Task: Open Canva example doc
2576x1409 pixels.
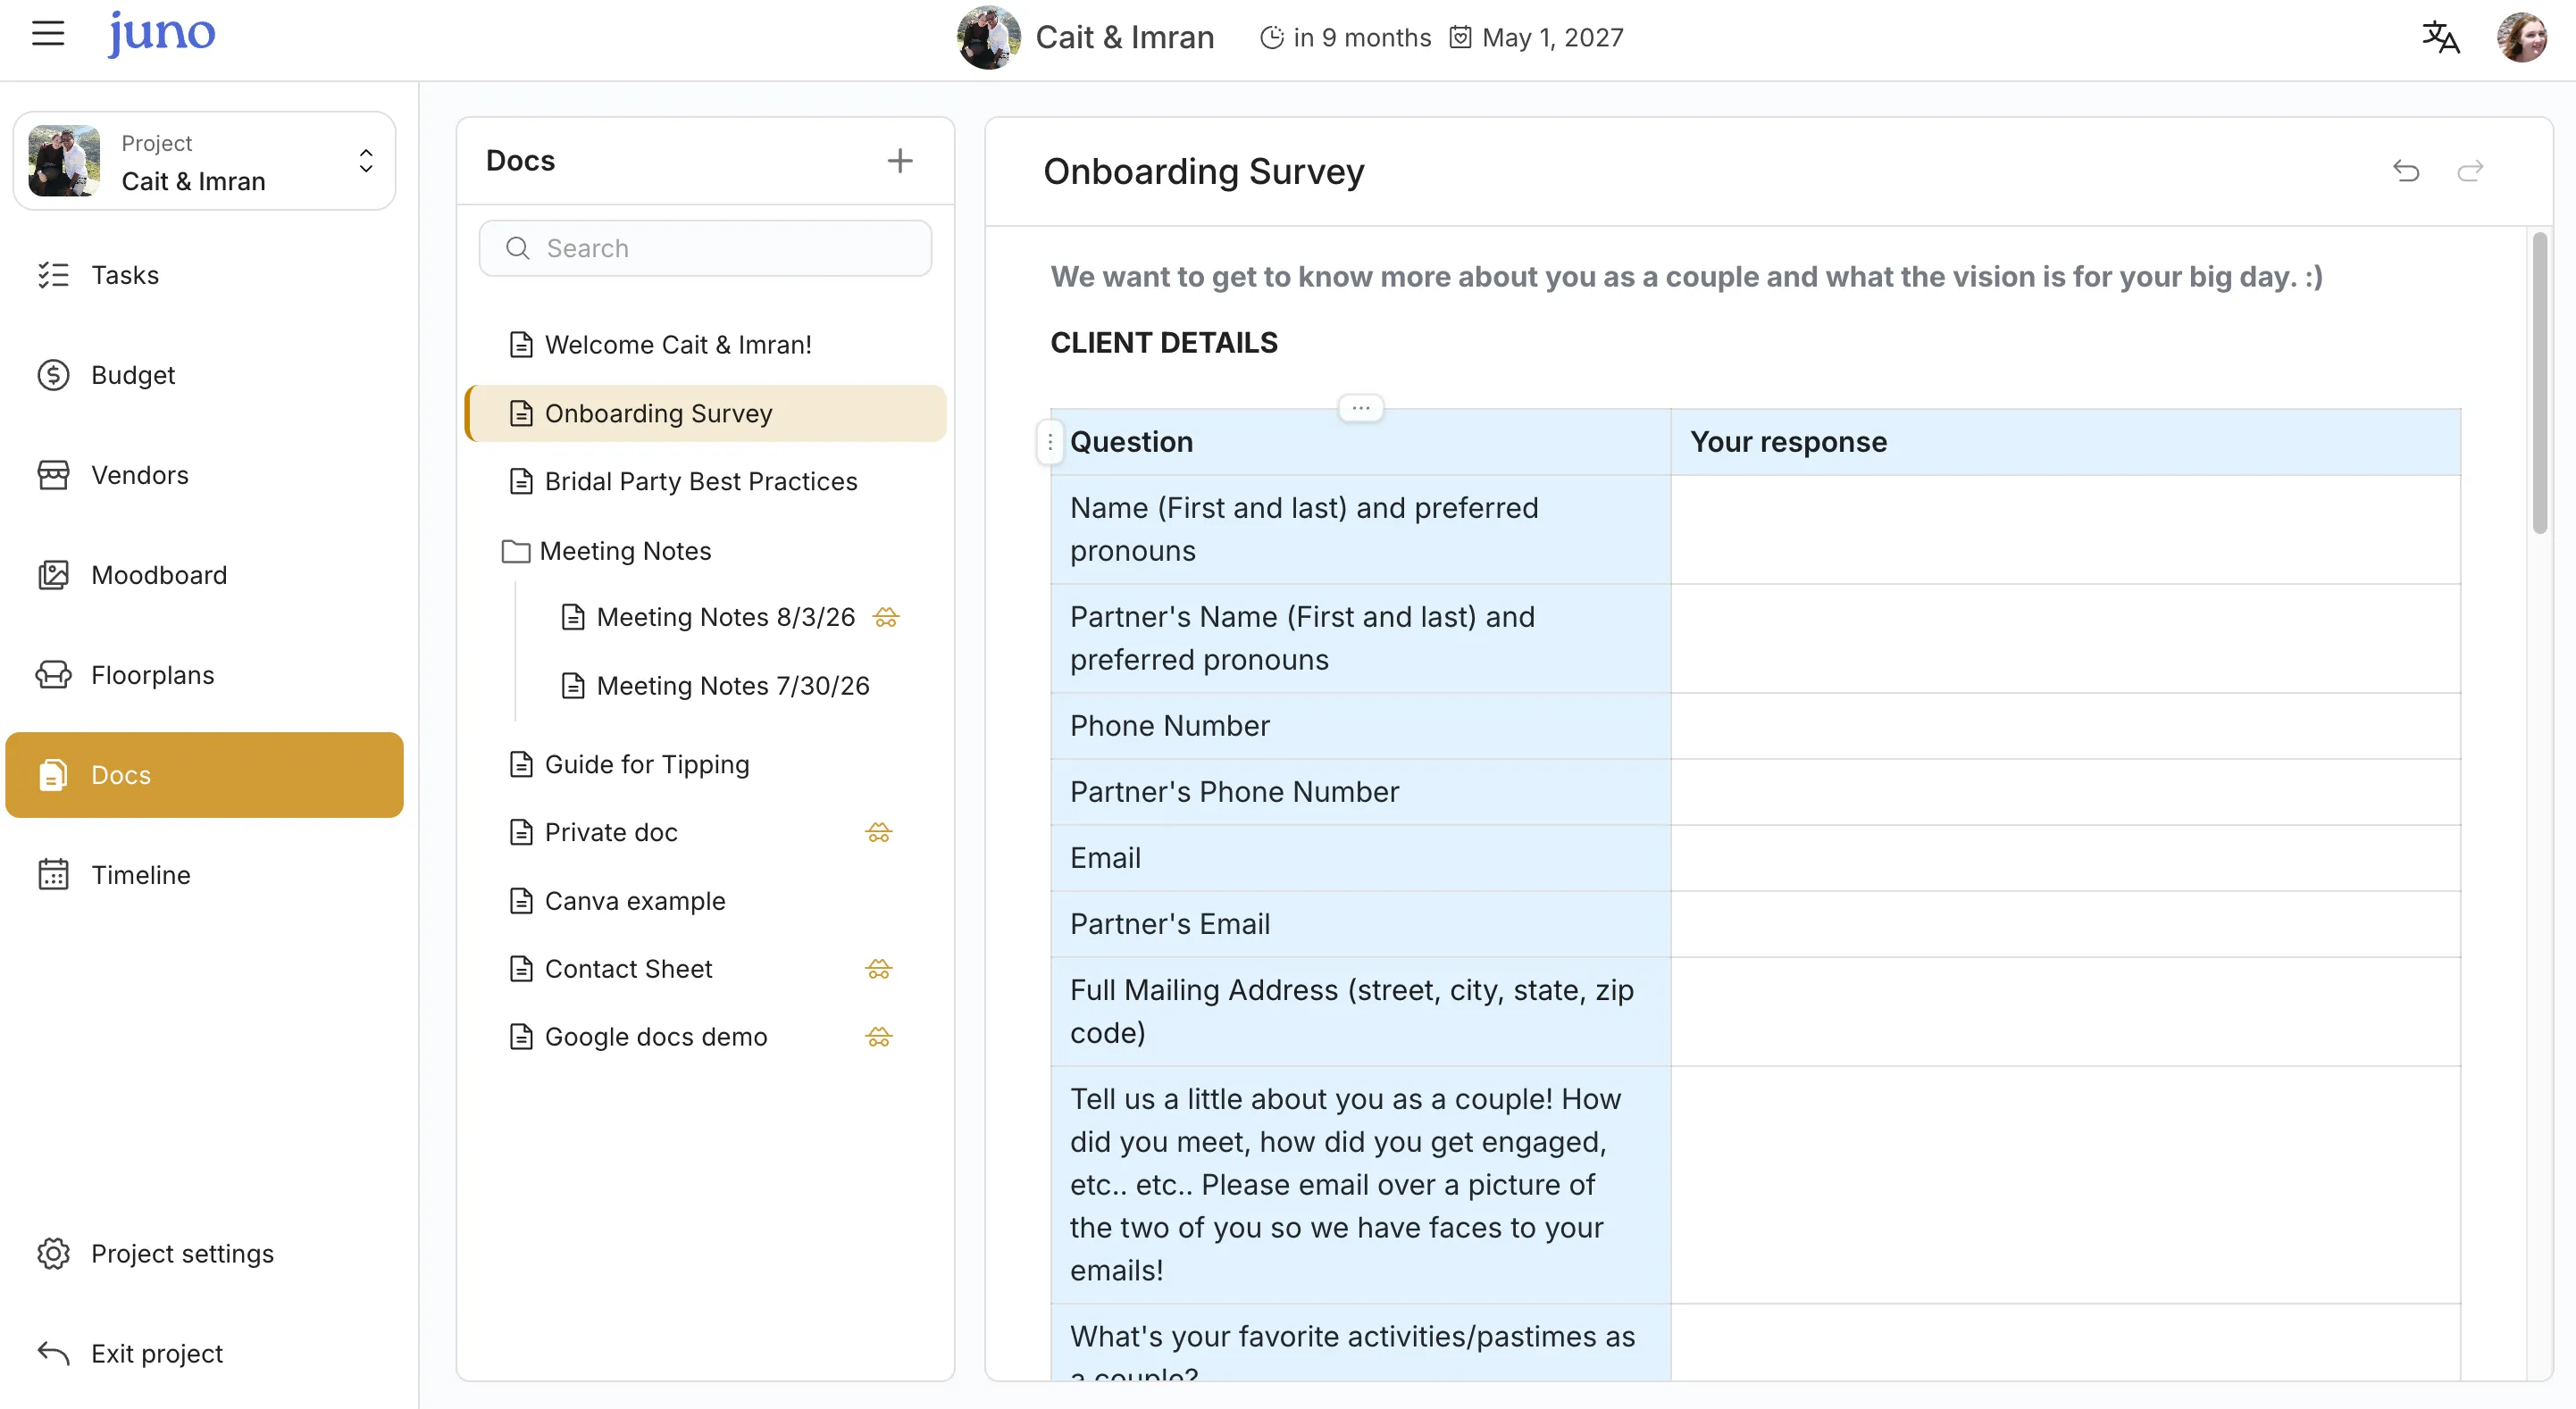Action: (x=705, y=901)
